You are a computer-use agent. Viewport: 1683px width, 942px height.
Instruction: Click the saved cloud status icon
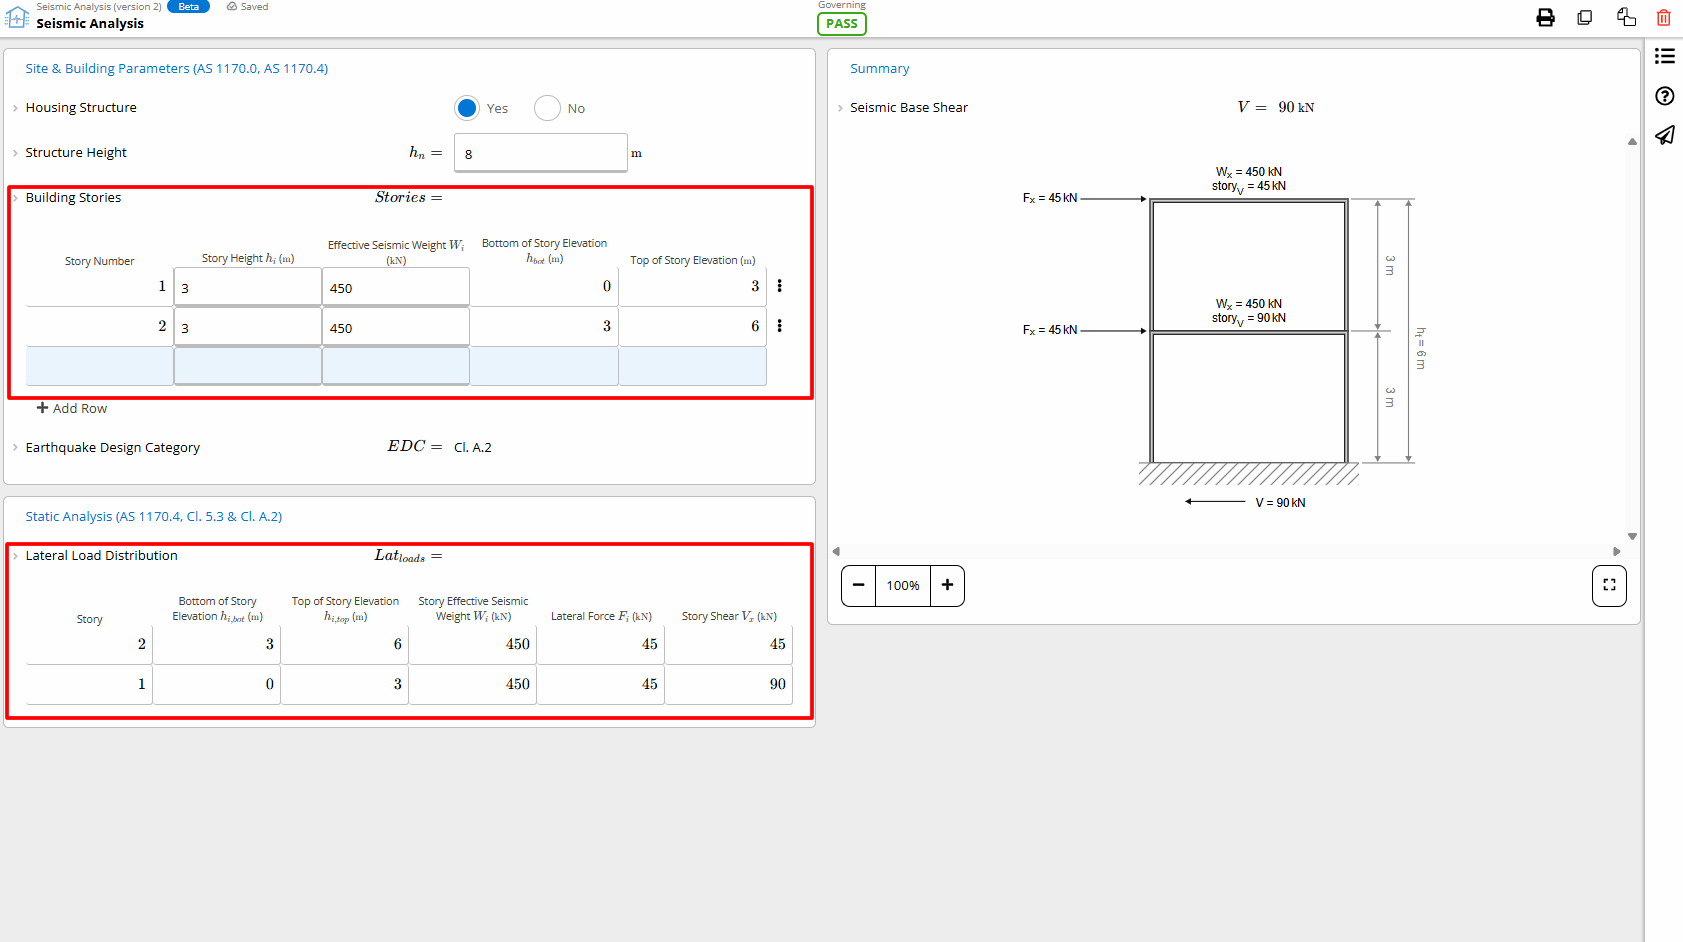232,6
